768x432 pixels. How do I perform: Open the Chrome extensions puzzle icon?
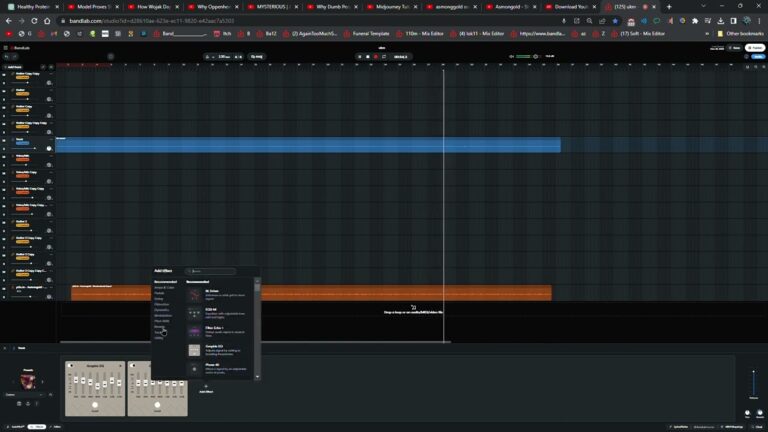click(695, 21)
